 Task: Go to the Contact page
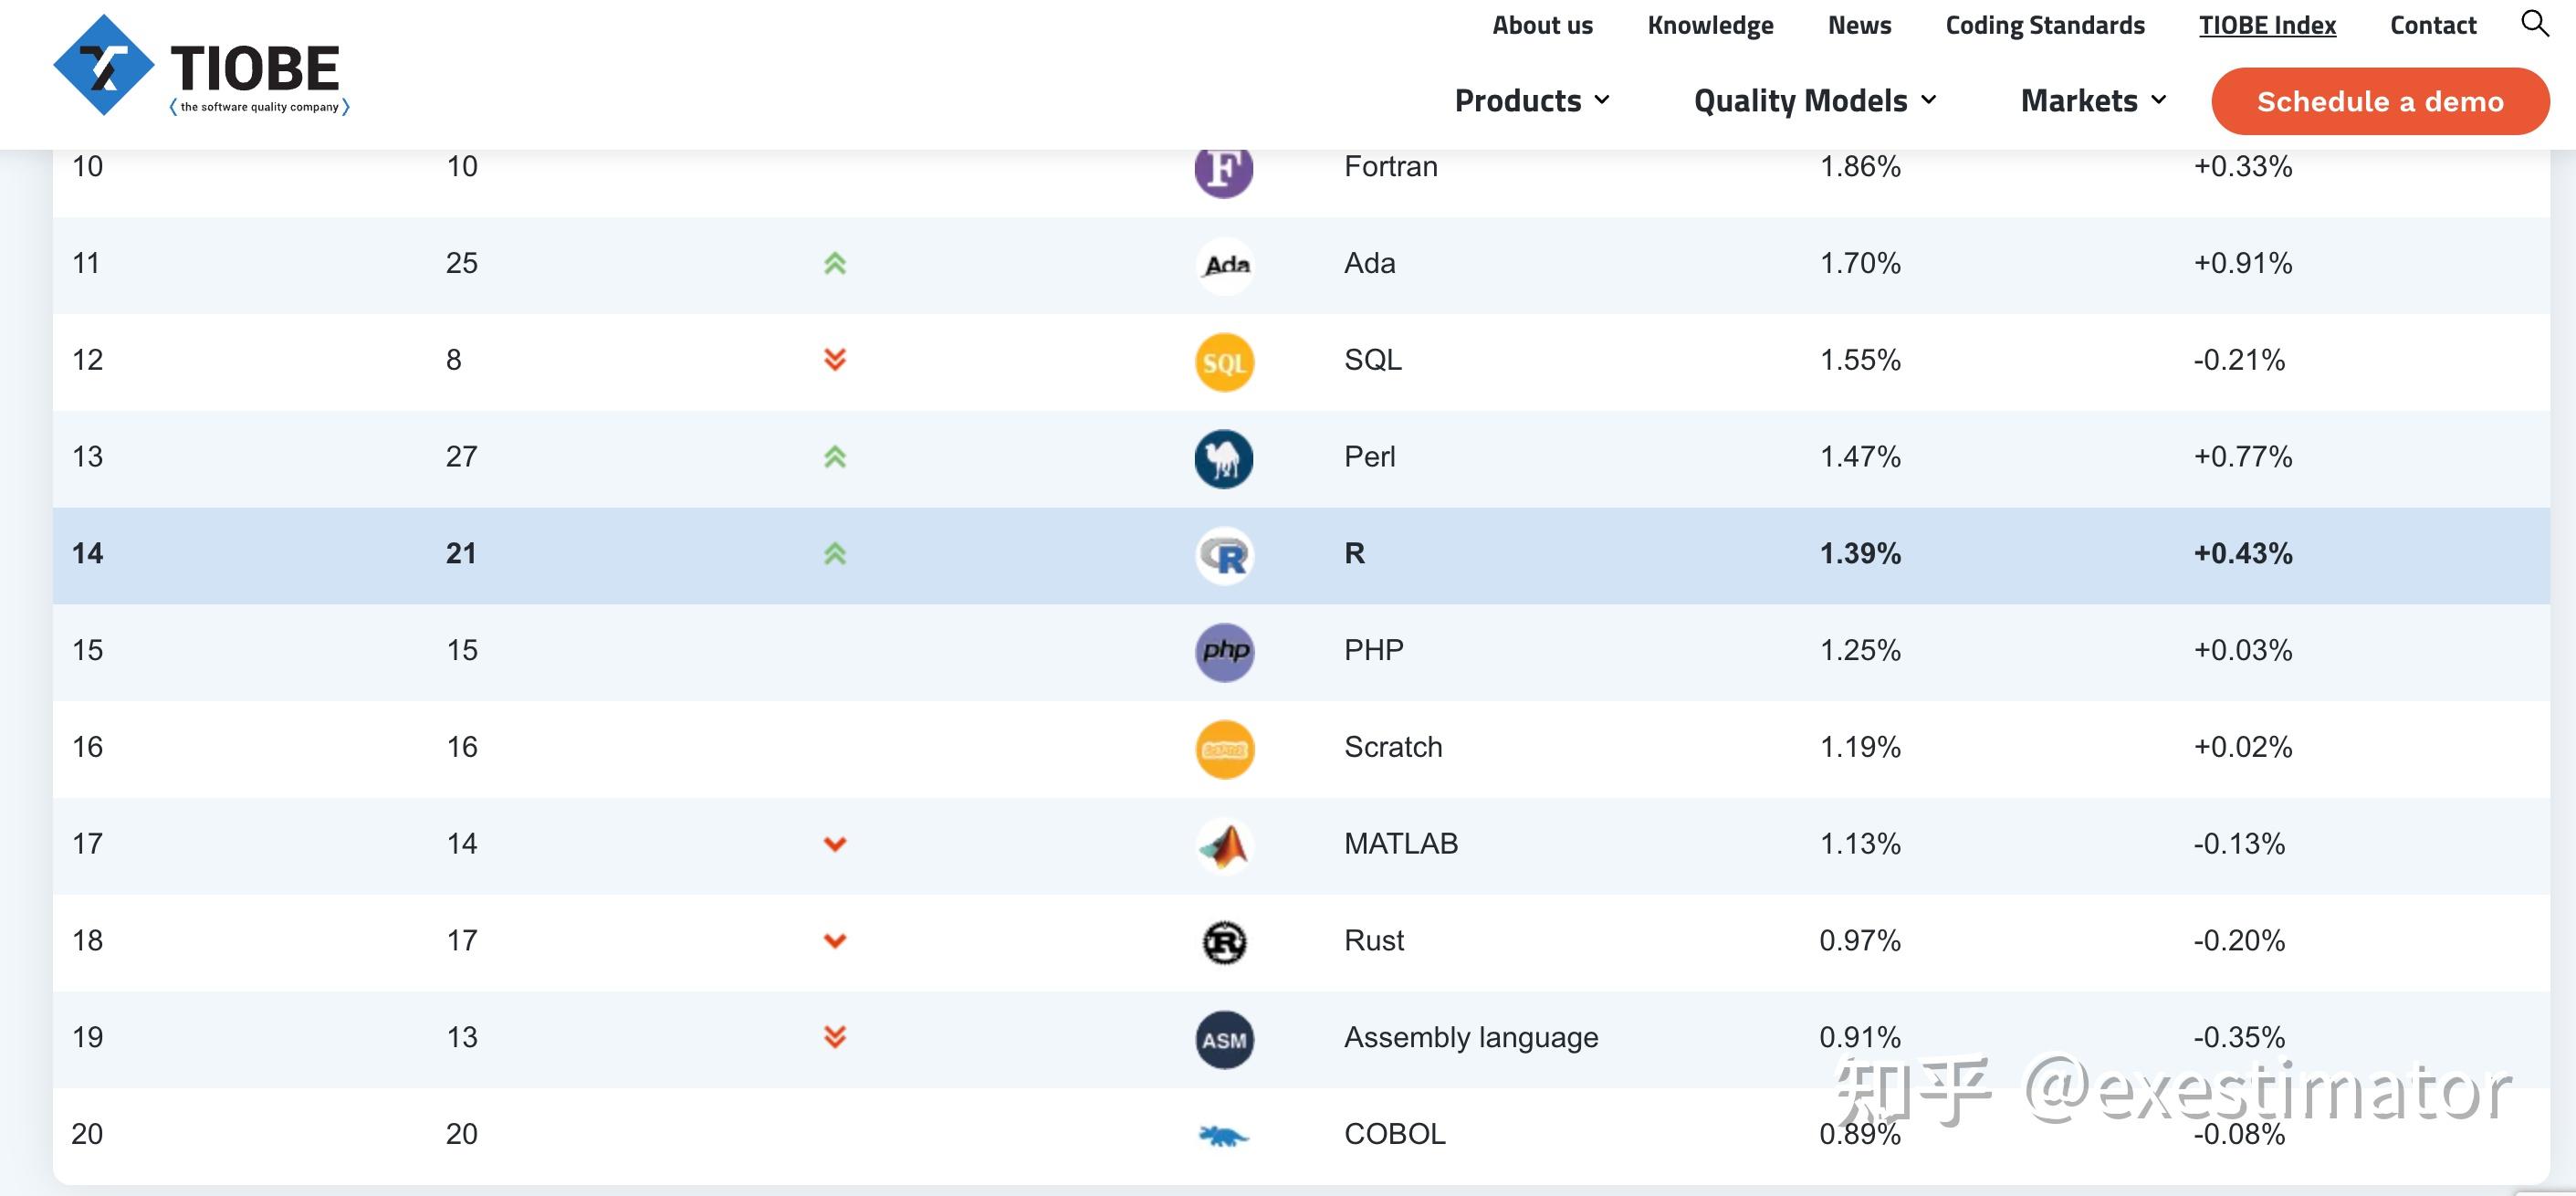[x=2433, y=25]
